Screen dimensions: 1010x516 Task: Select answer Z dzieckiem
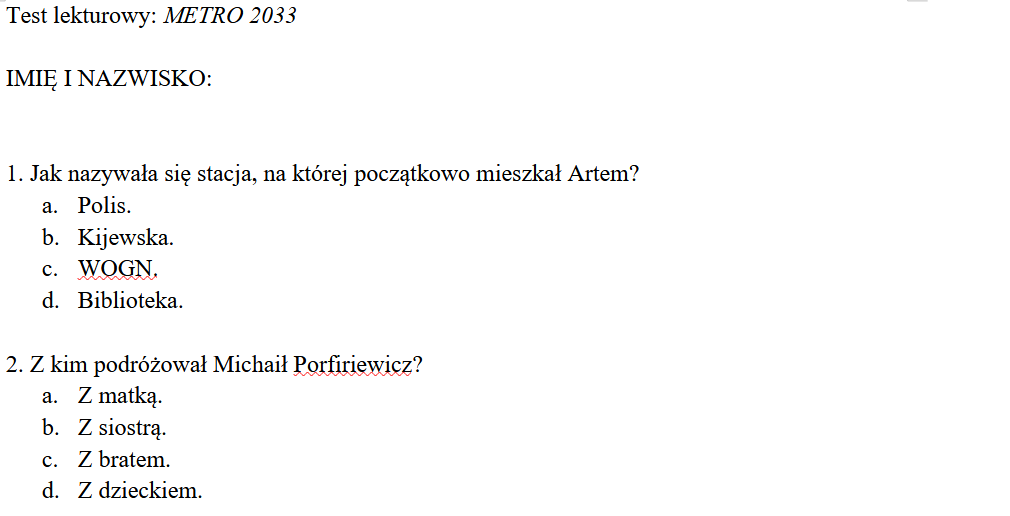pyautogui.click(x=140, y=491)
